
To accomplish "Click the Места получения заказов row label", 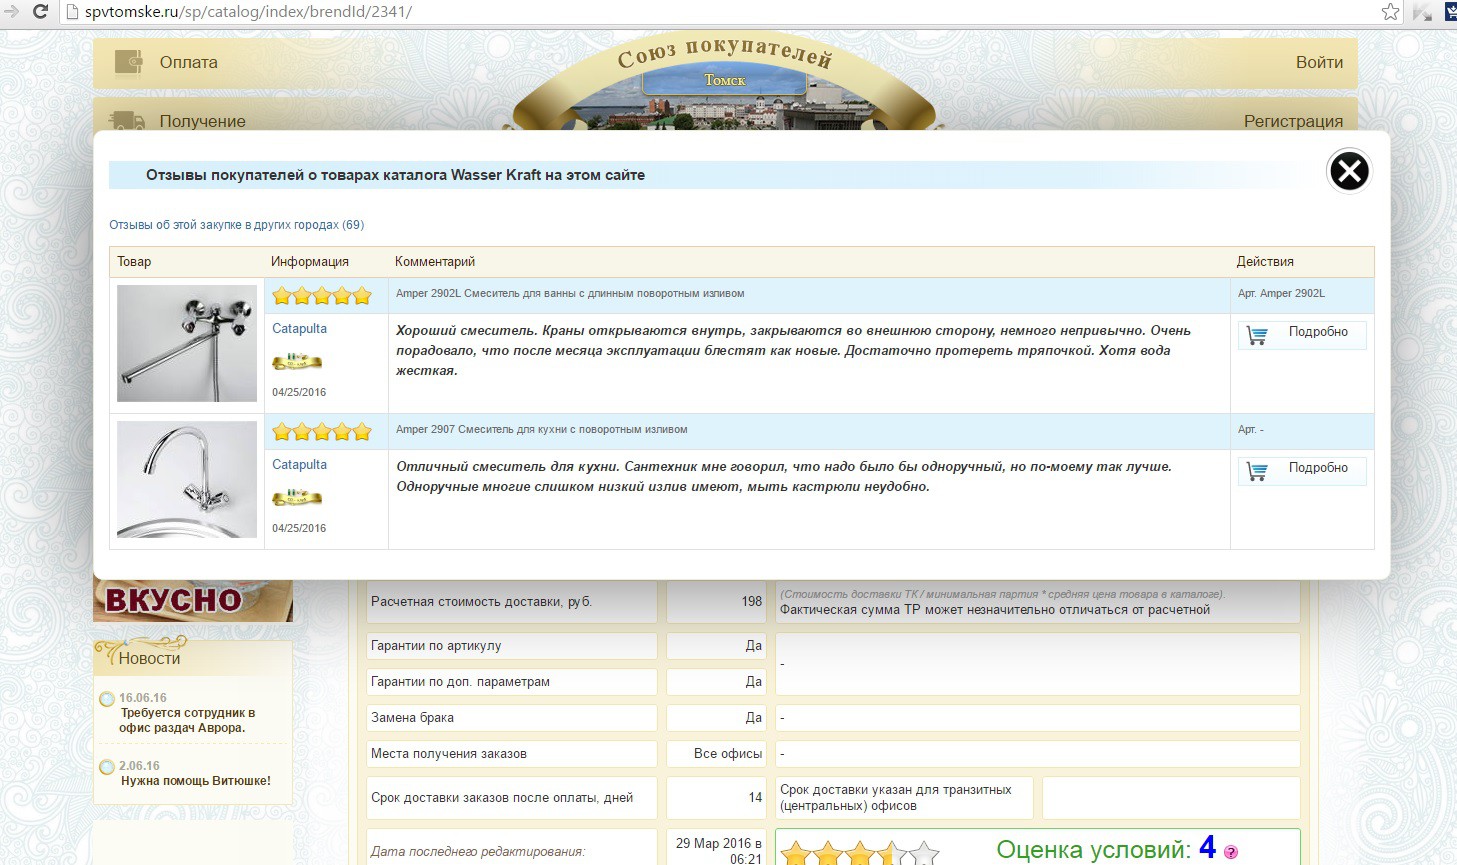I will point(448,754).
